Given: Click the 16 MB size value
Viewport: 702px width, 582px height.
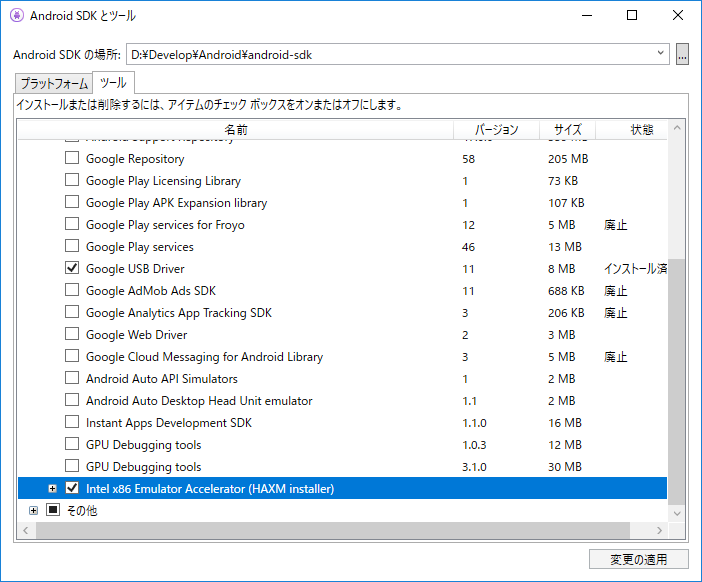Looking at the screenshot, I should tap(565, 423).
